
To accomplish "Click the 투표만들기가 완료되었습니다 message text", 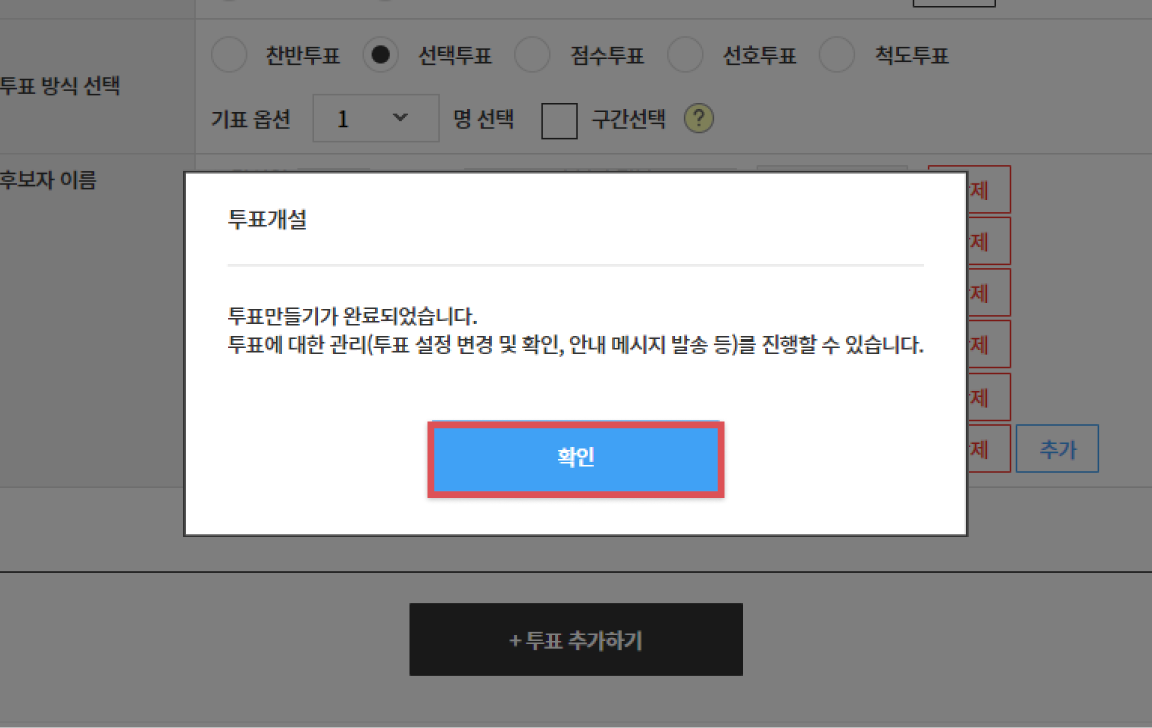I will point(352,318).
